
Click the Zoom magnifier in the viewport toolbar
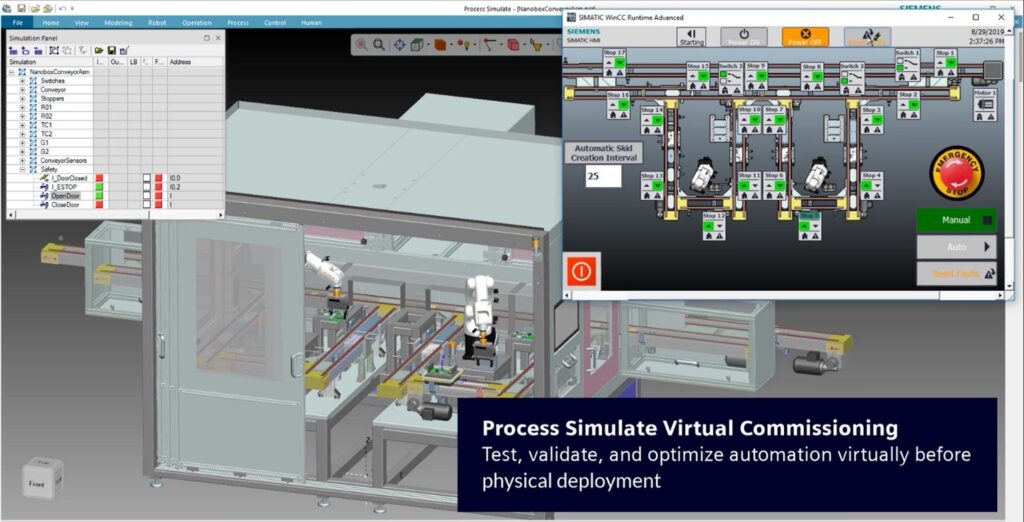(x=379, y=44)
